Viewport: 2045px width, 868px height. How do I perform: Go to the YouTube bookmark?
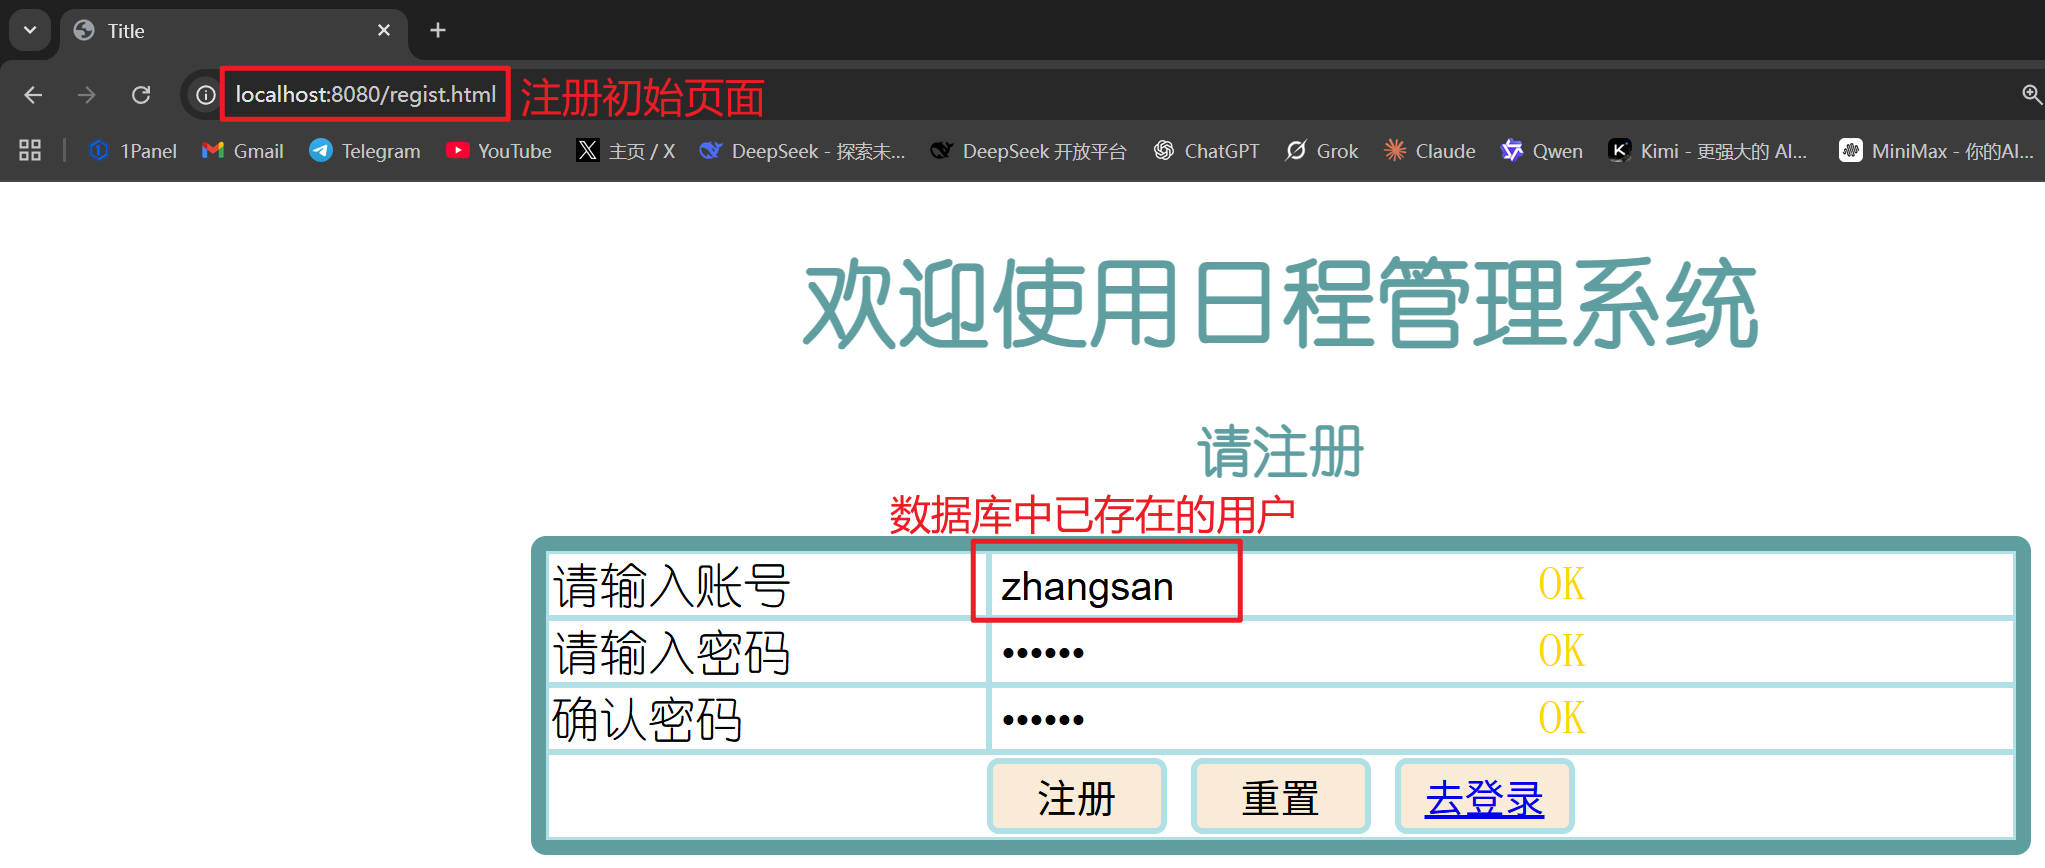tap(499, 151)
